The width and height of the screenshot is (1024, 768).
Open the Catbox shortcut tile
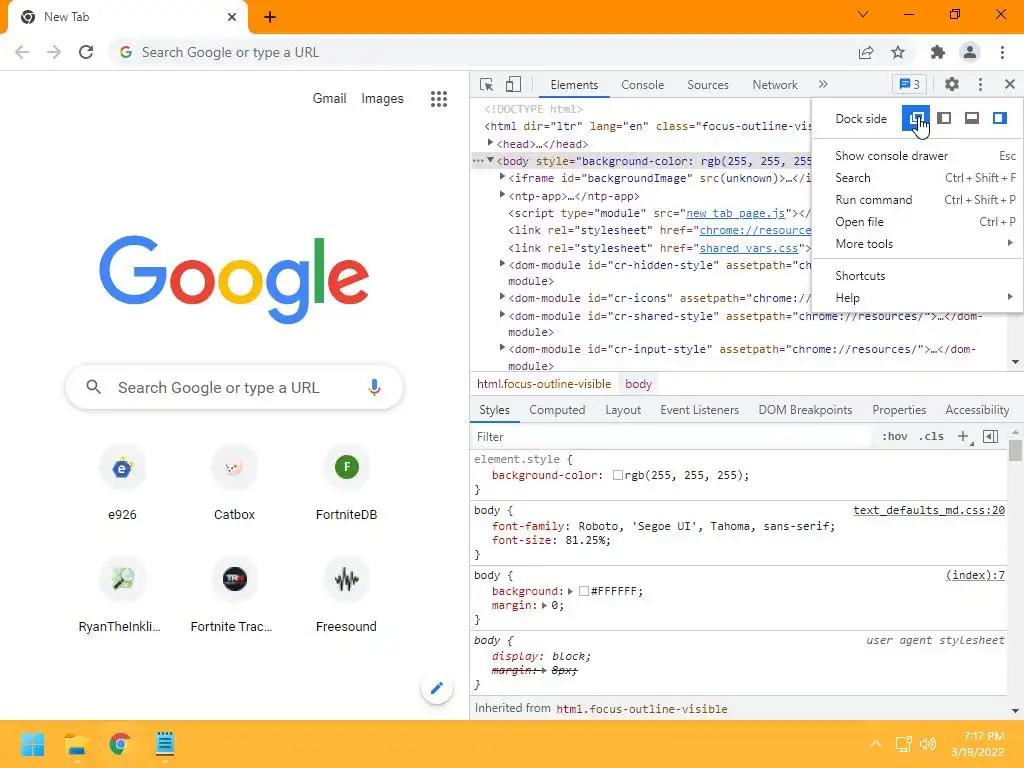(234, 483)
